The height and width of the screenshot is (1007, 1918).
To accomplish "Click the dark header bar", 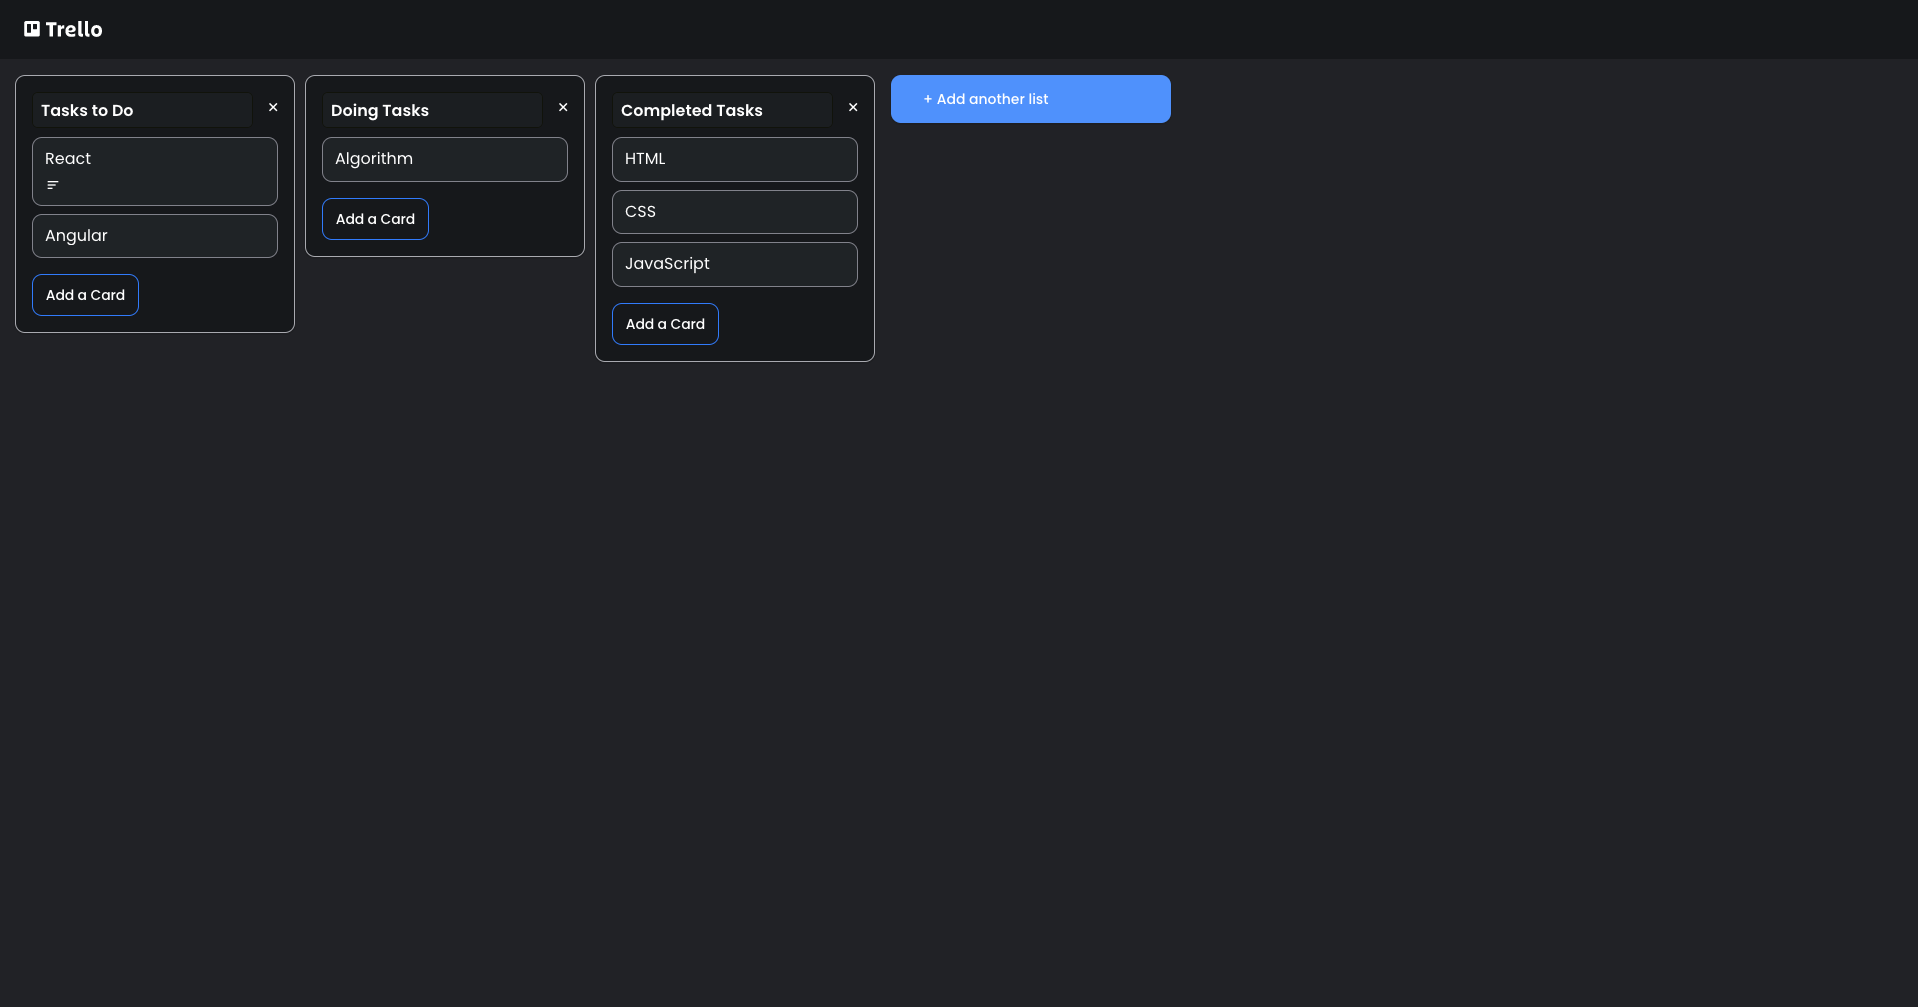I will coord(960,29).
